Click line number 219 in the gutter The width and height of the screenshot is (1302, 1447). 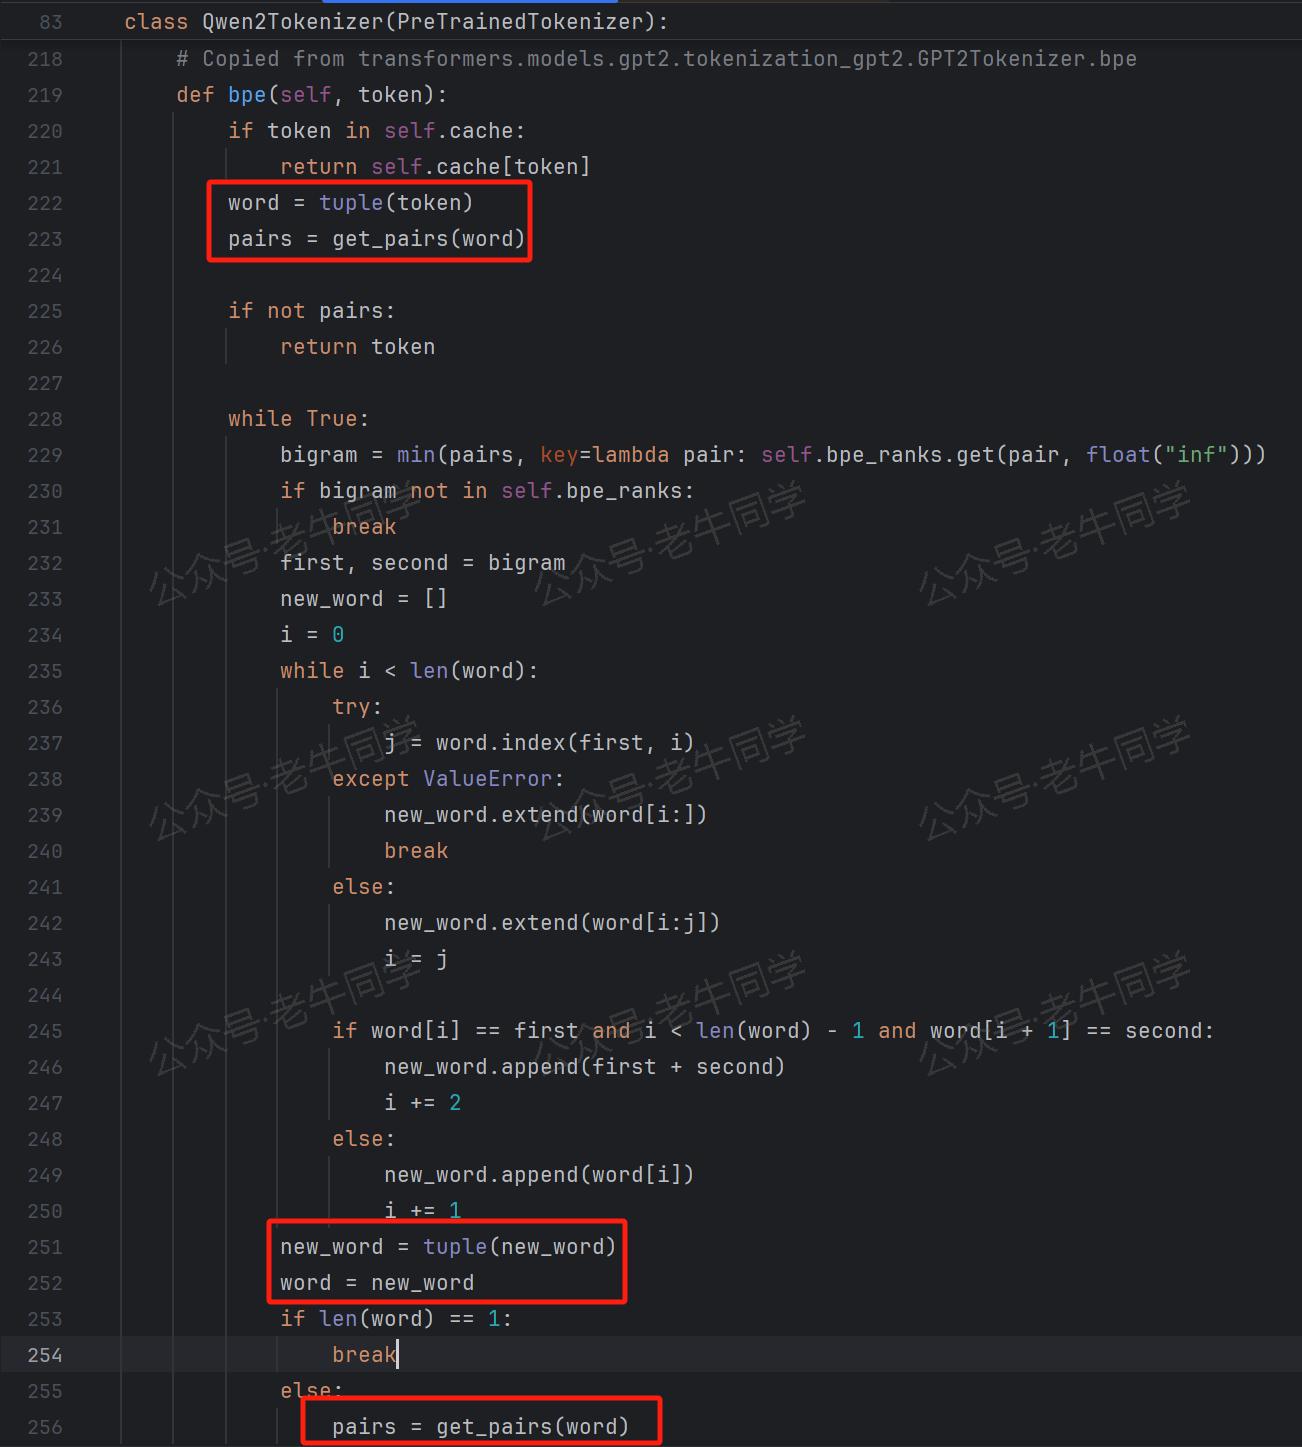(45, 95)
